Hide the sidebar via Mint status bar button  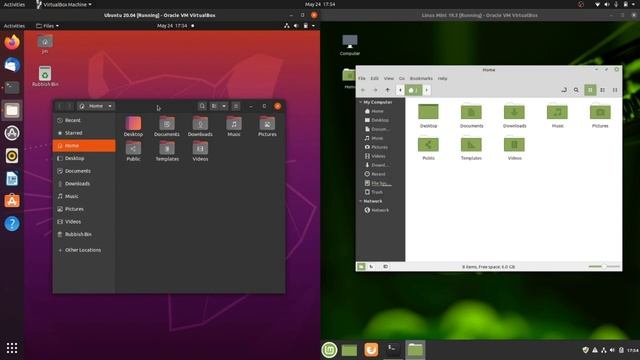click(385, 267)
